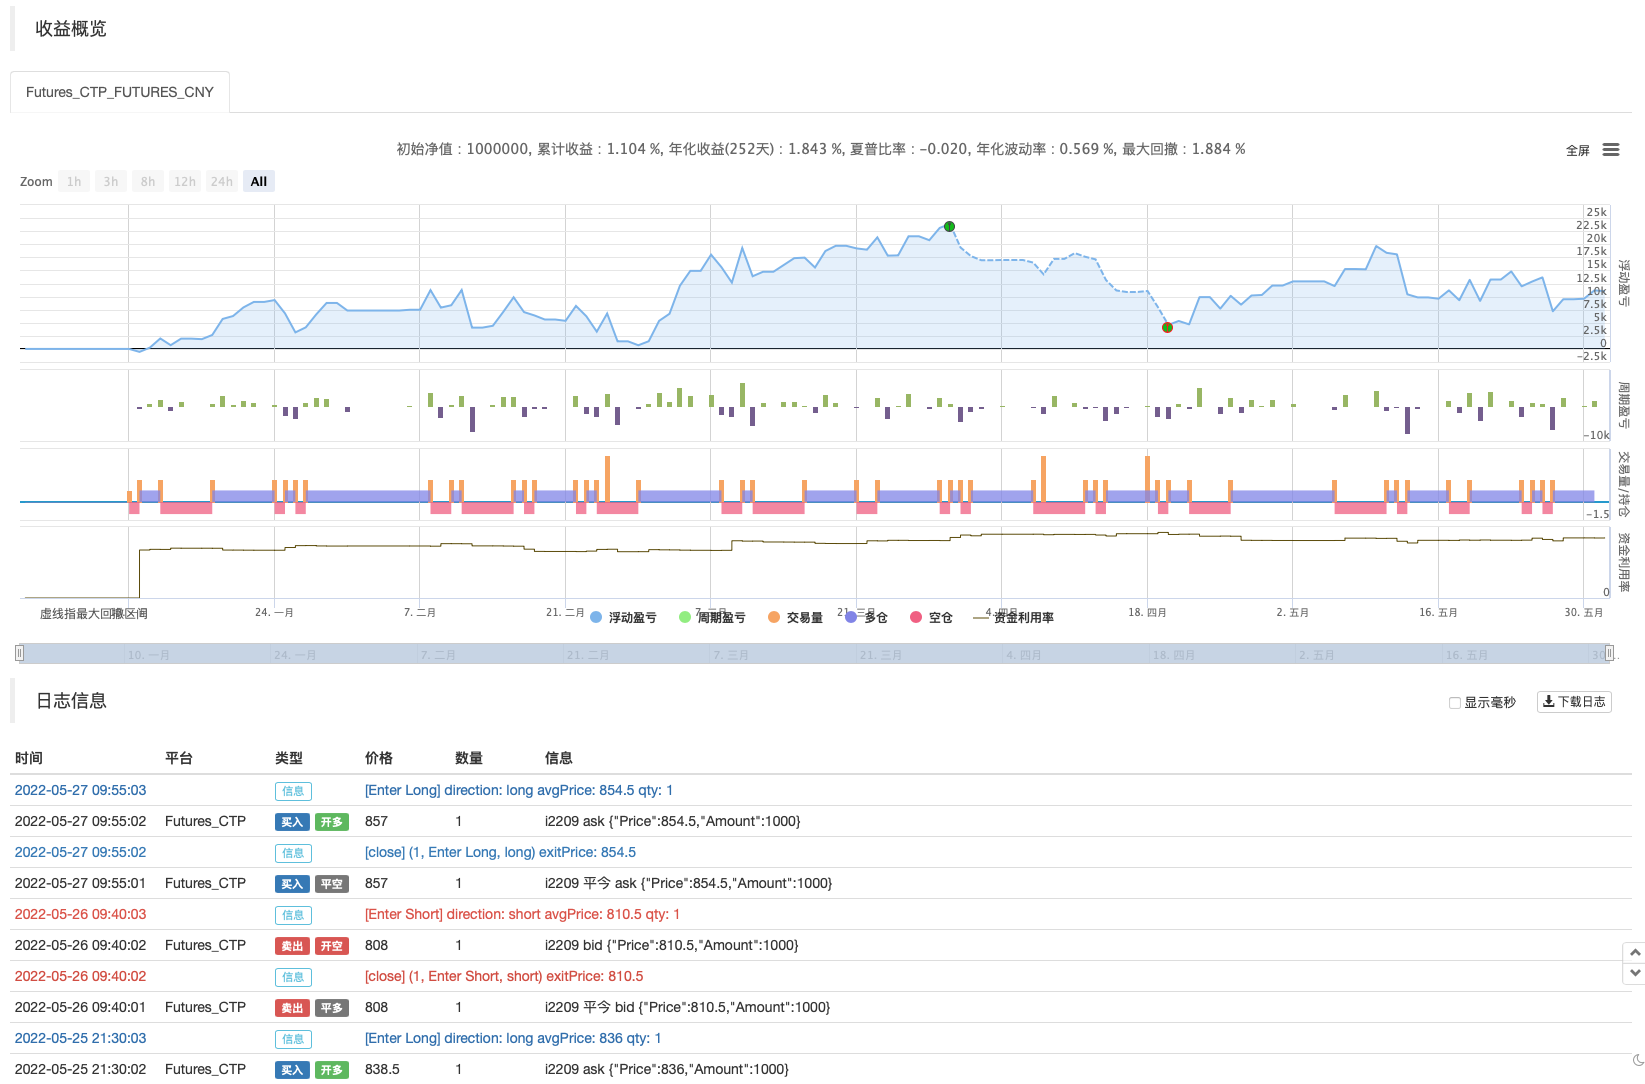Toggle the 资金利用率 legend series
1645x1084 pixels.
coord(1014,617)
